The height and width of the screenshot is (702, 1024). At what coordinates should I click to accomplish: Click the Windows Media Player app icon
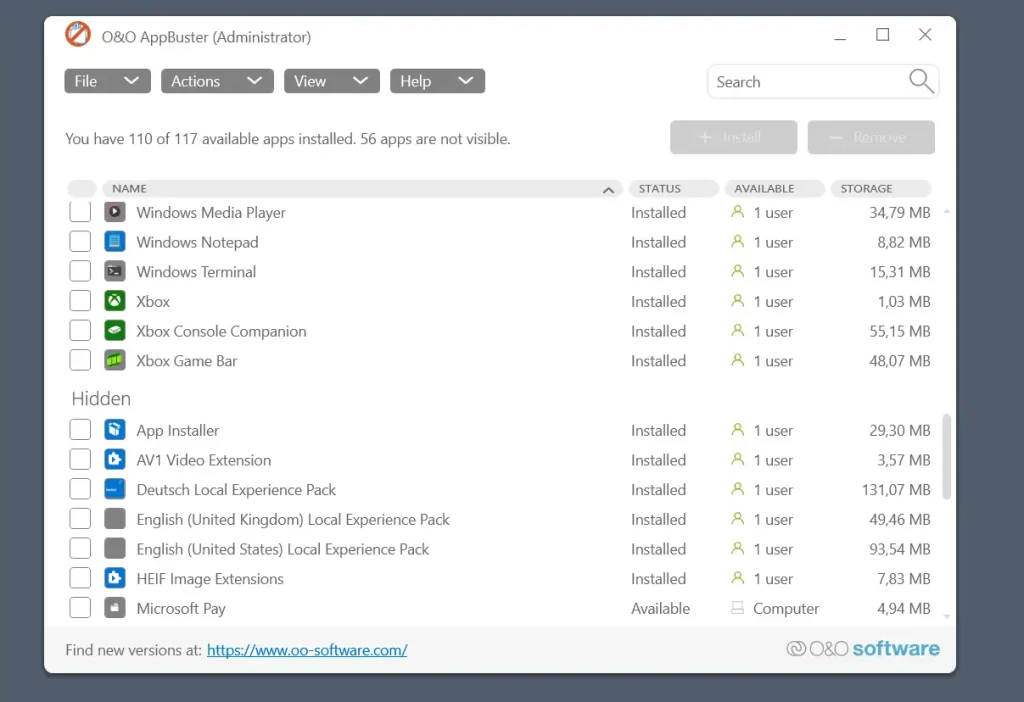(x=114, y=211)
